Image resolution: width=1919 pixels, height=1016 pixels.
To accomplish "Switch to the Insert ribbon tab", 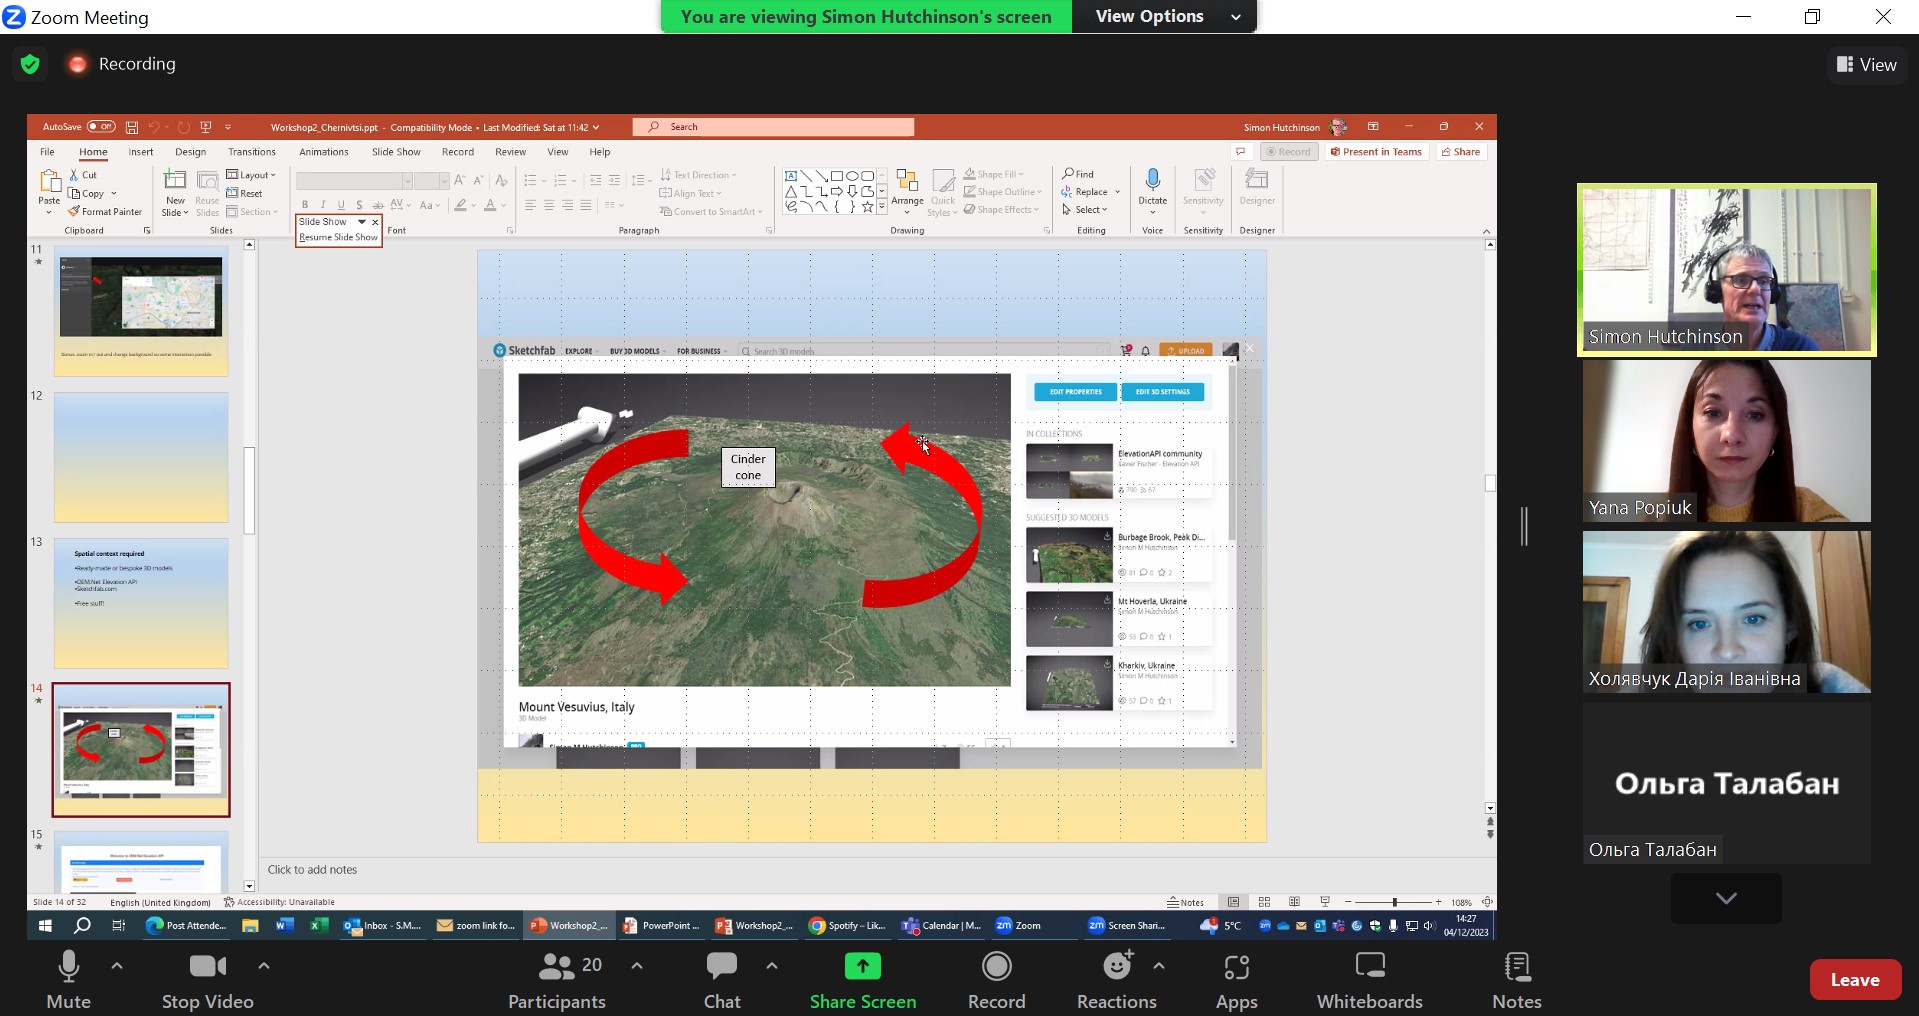I will click(x=141, y=152).
